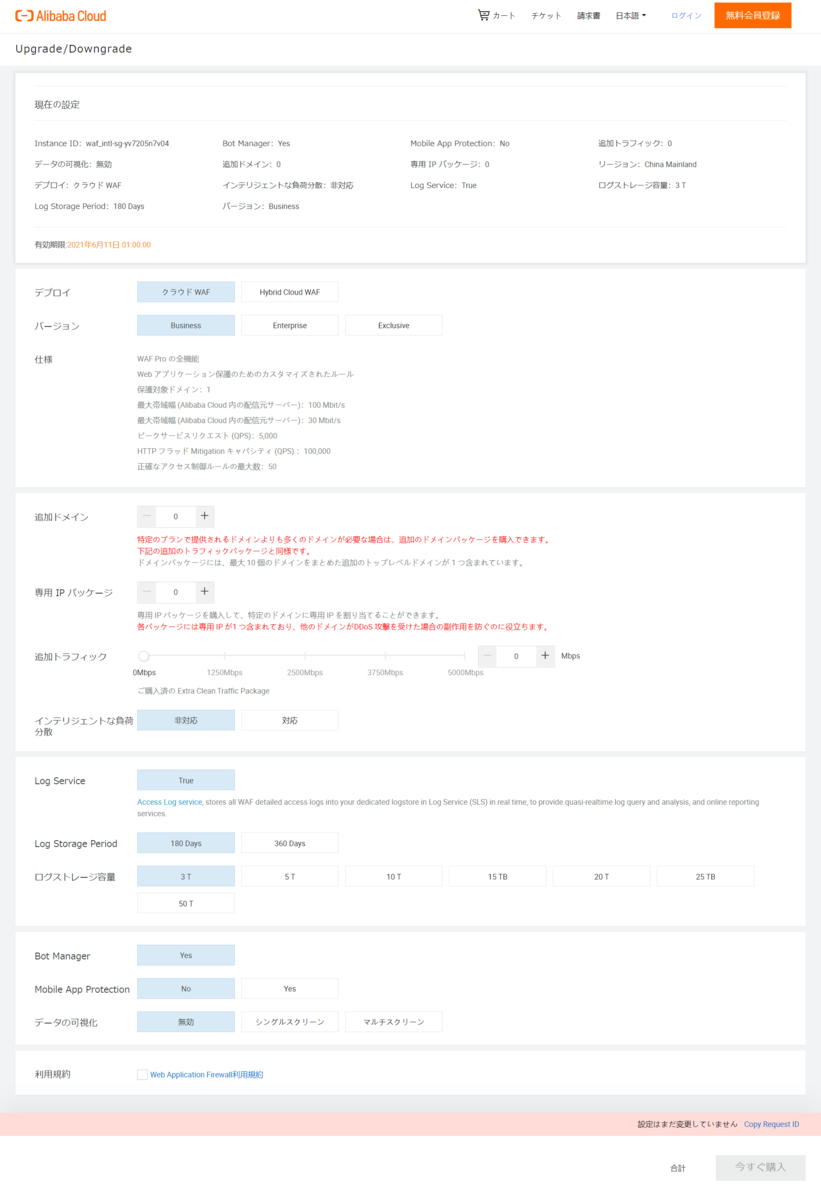Image resolution: width=821 pixels, height=1200 pixels.
Task: Open the チケット menu
Action: [x=546, y=15]
